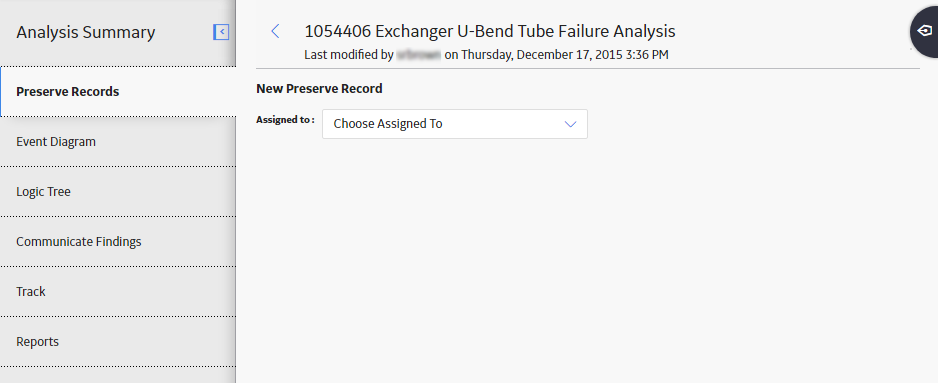Click the Last modified by text
The image size is (938, 383).
[x=349, y=55]
